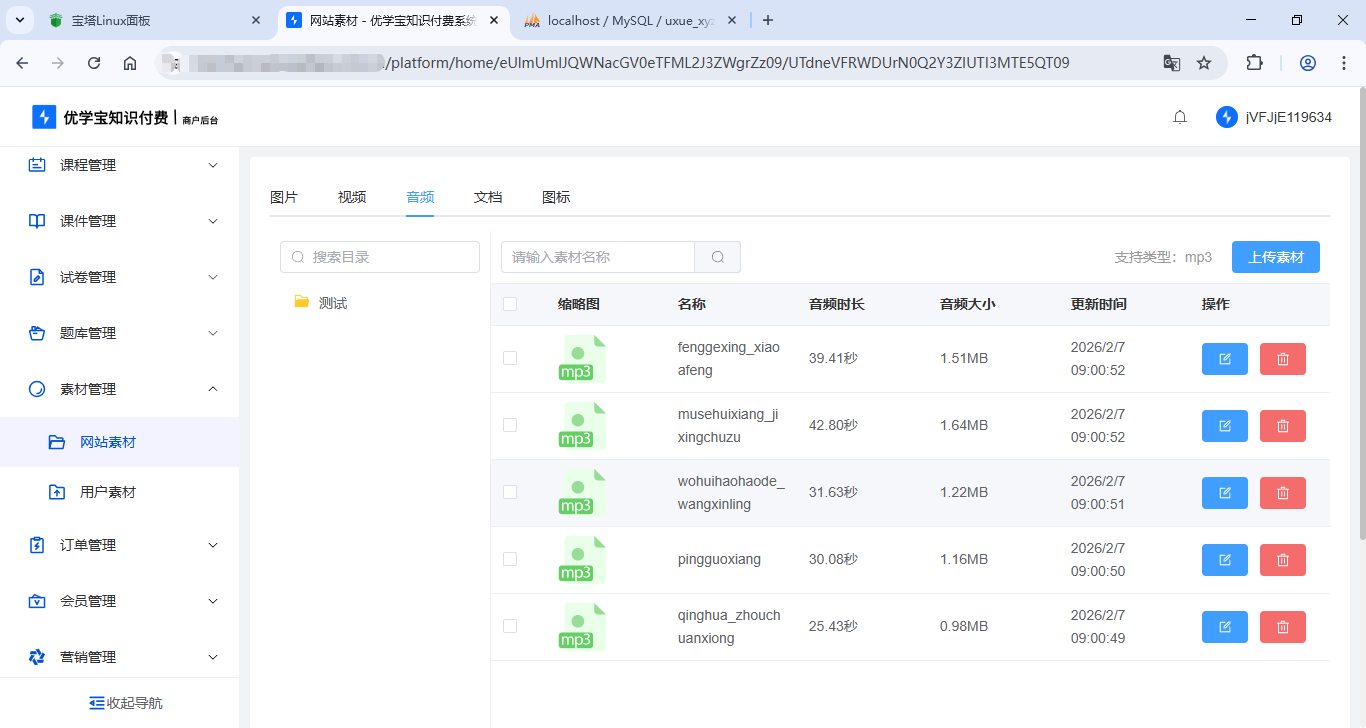Bookmark this page with the star icon
1366x728 pixels.
pos(1204,63)
